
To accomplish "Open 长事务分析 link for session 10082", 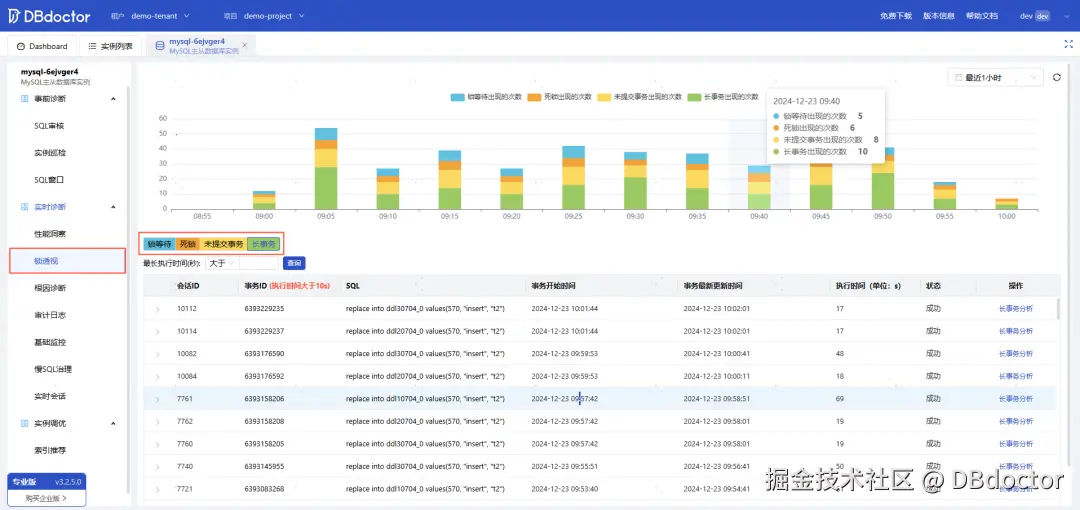I will tap(1016, 354).
